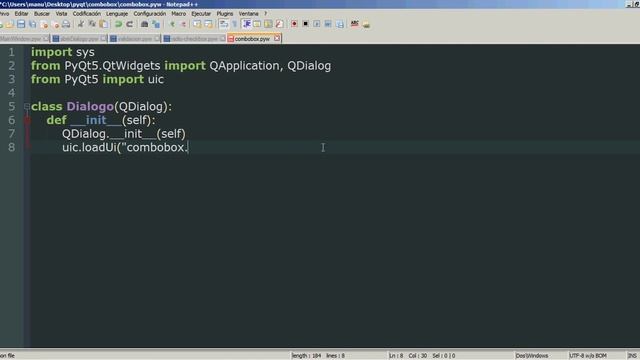Toggle the INS insert mode indicator
Screen dimensions: 640x360
coord(632,356)
